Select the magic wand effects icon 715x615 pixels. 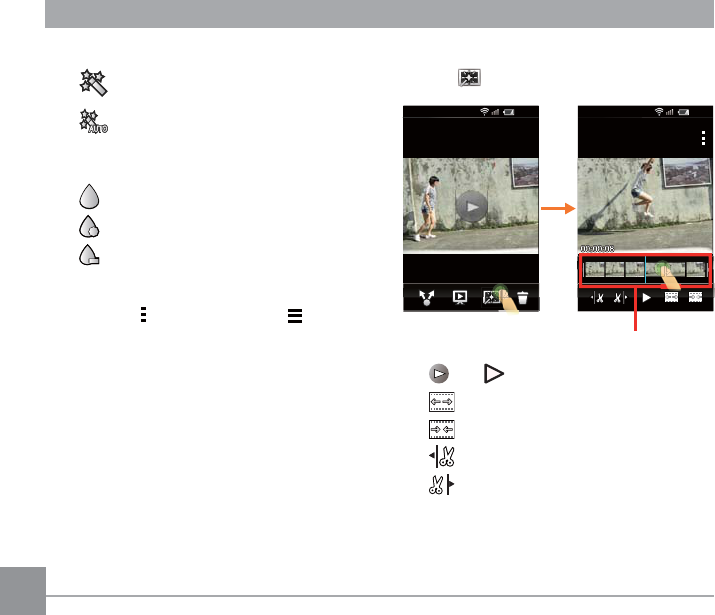click(x=93, y=83)
